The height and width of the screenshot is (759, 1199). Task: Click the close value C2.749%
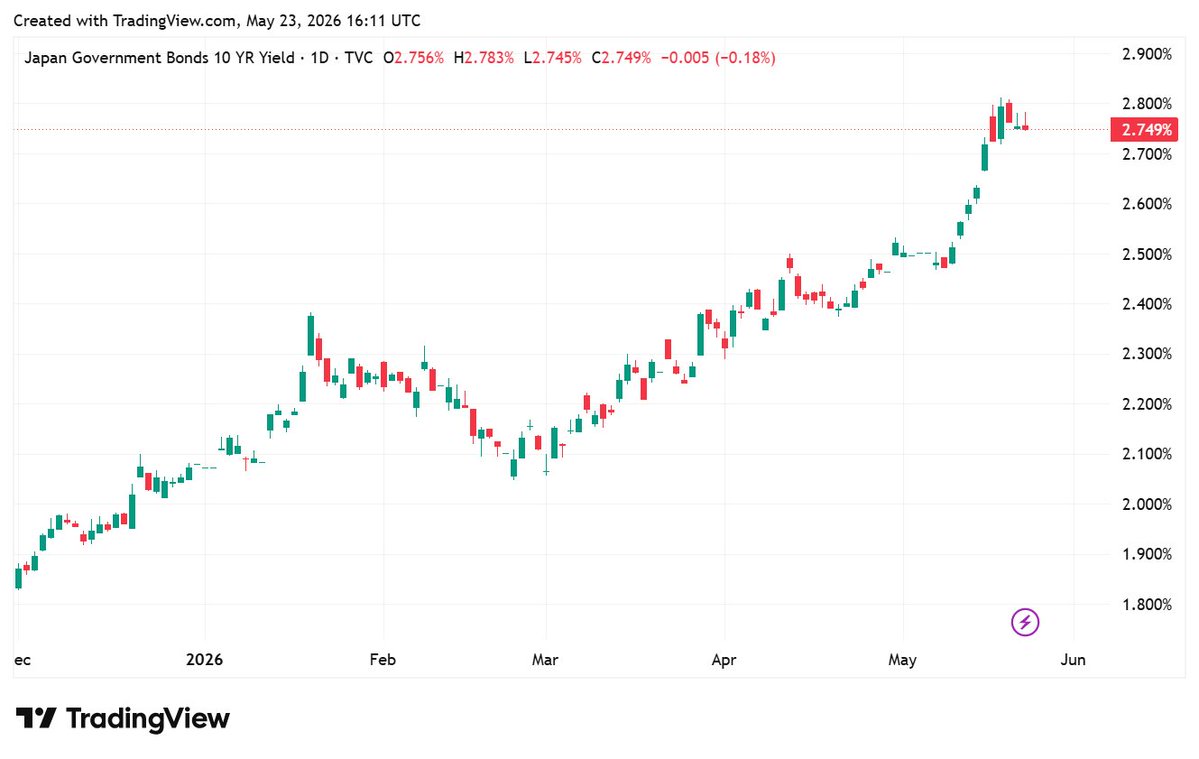622,58
